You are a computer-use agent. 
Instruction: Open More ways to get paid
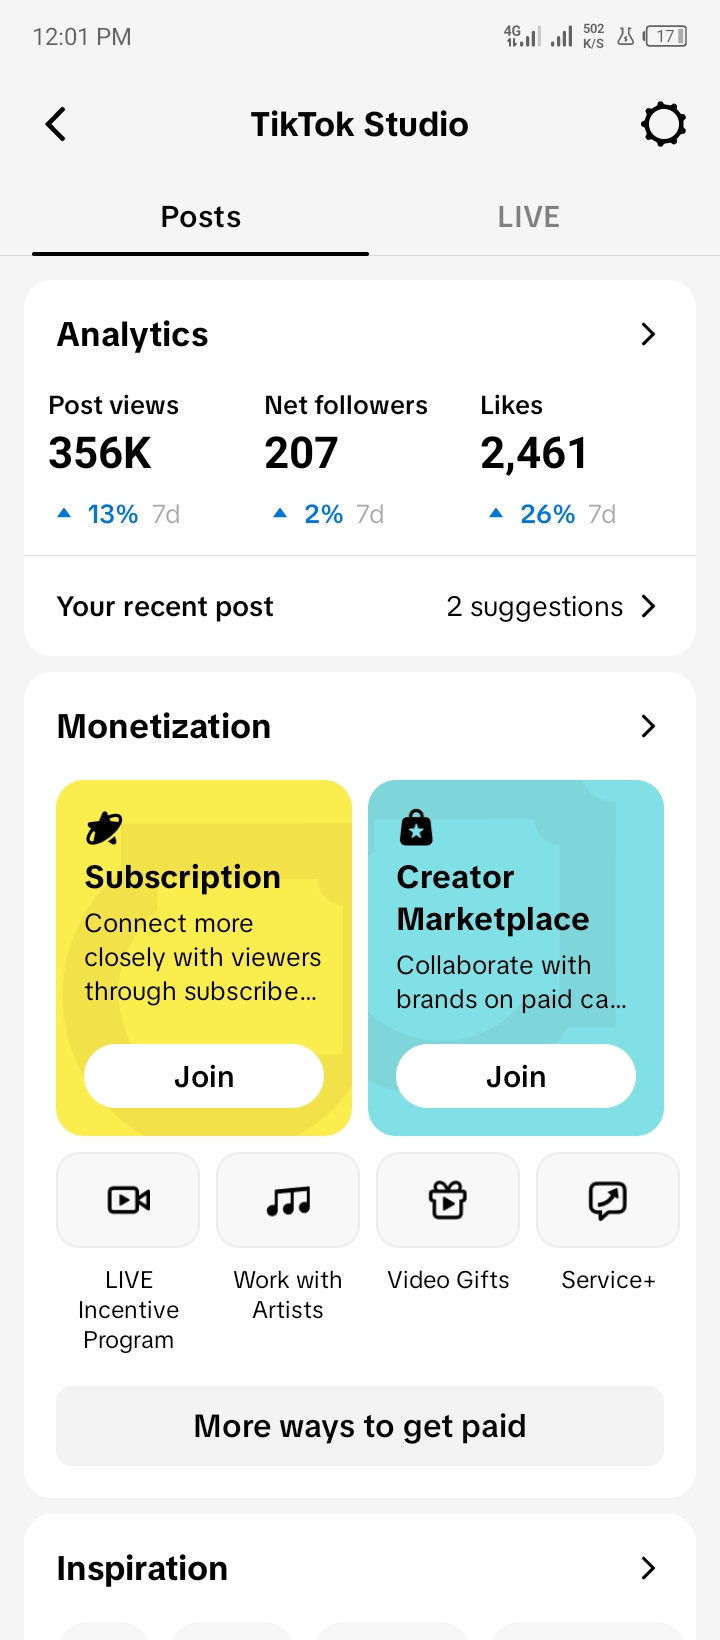[x=360, y=1426]
